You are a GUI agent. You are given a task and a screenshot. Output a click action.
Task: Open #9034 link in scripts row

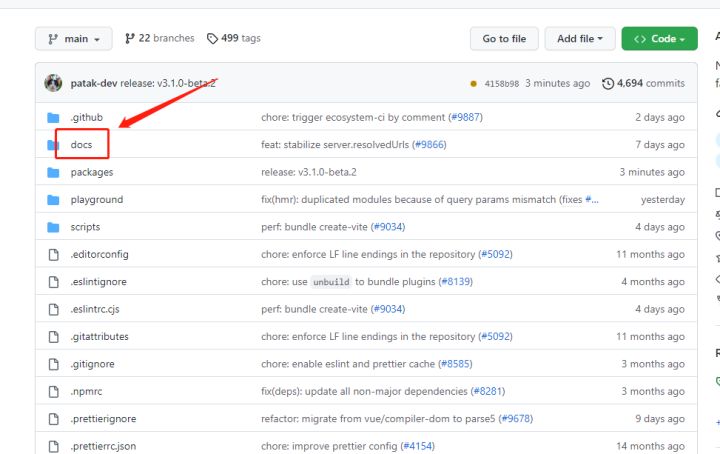point(388,227)
